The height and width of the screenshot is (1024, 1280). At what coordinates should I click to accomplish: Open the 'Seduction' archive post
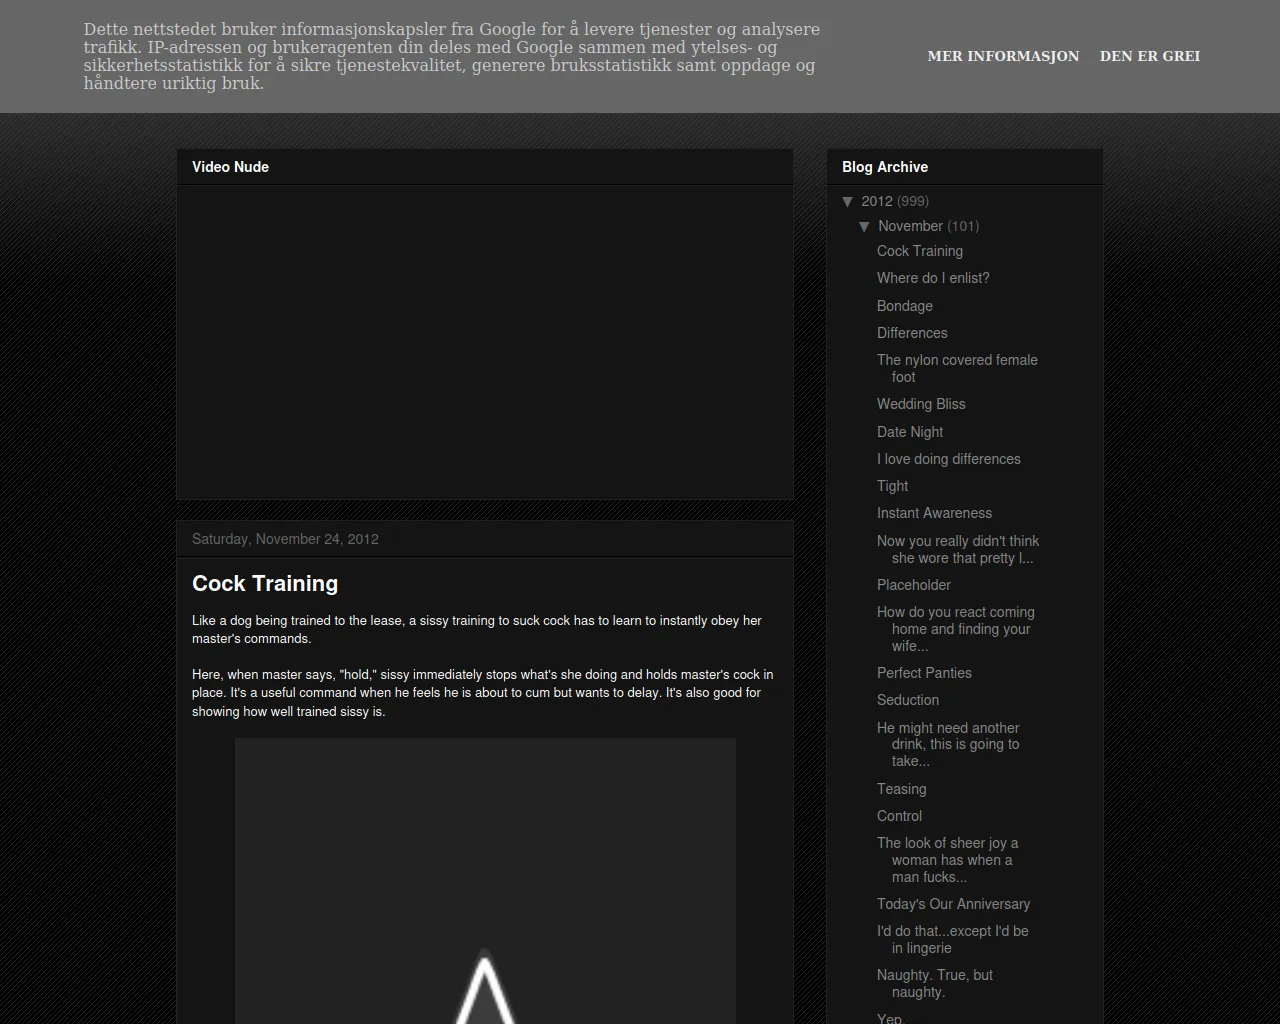[x=908, y=700]
